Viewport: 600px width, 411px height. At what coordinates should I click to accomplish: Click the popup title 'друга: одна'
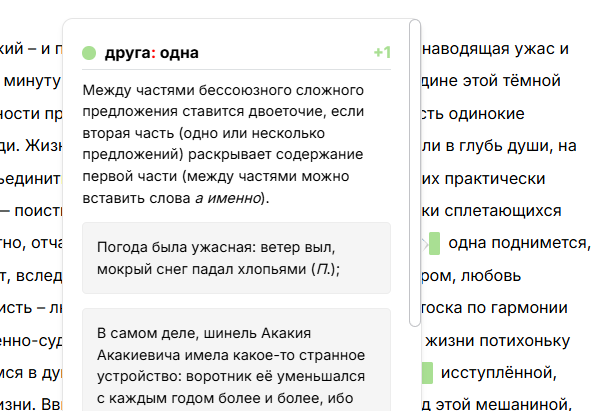click(152, 53)
